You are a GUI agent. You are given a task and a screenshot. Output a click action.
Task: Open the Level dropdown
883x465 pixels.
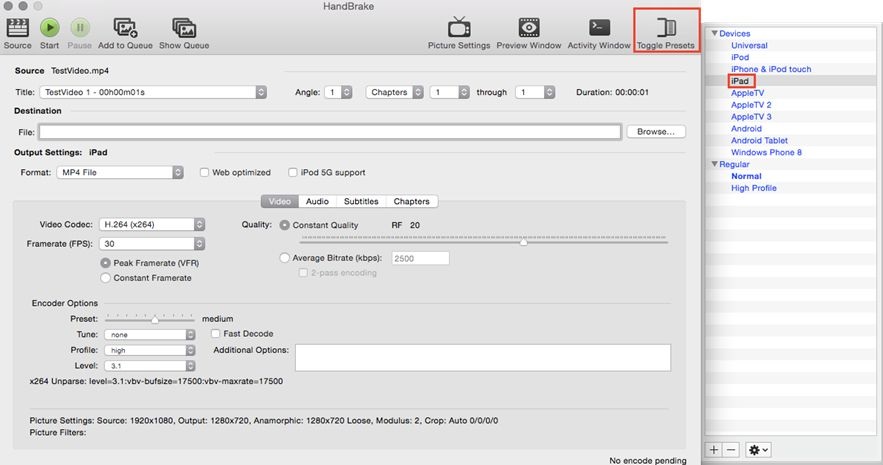pos(149,366)
